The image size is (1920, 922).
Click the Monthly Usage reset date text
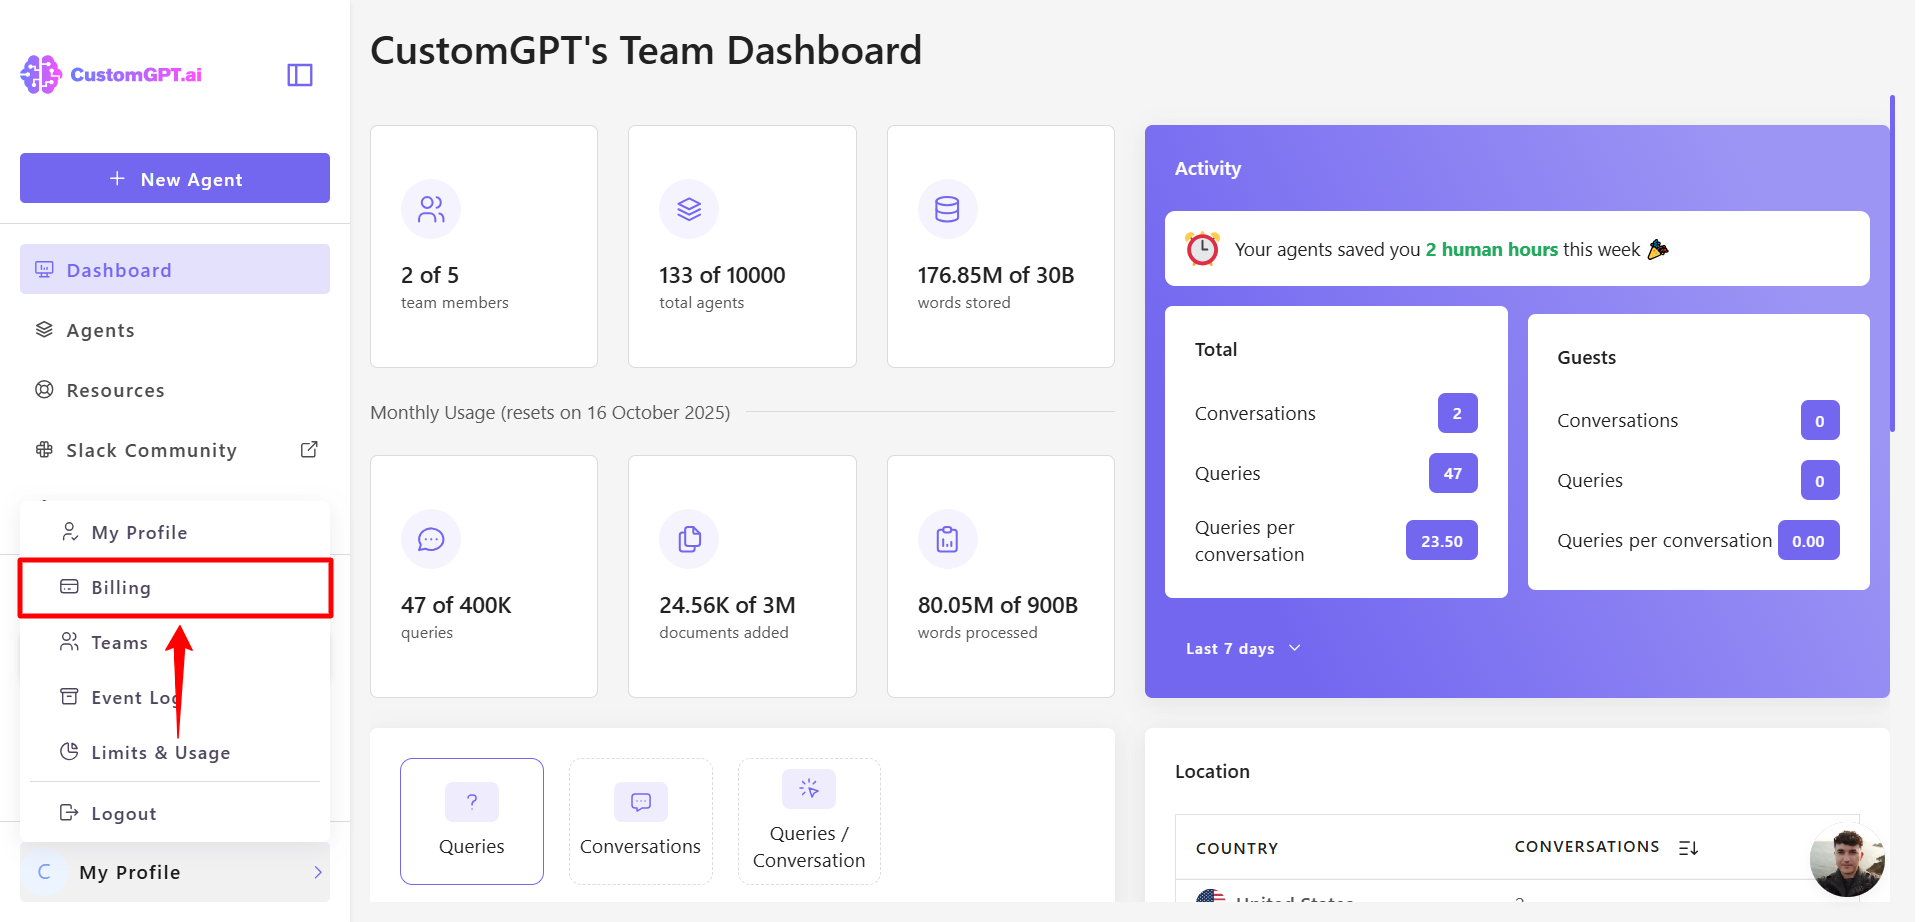point(550,412)
